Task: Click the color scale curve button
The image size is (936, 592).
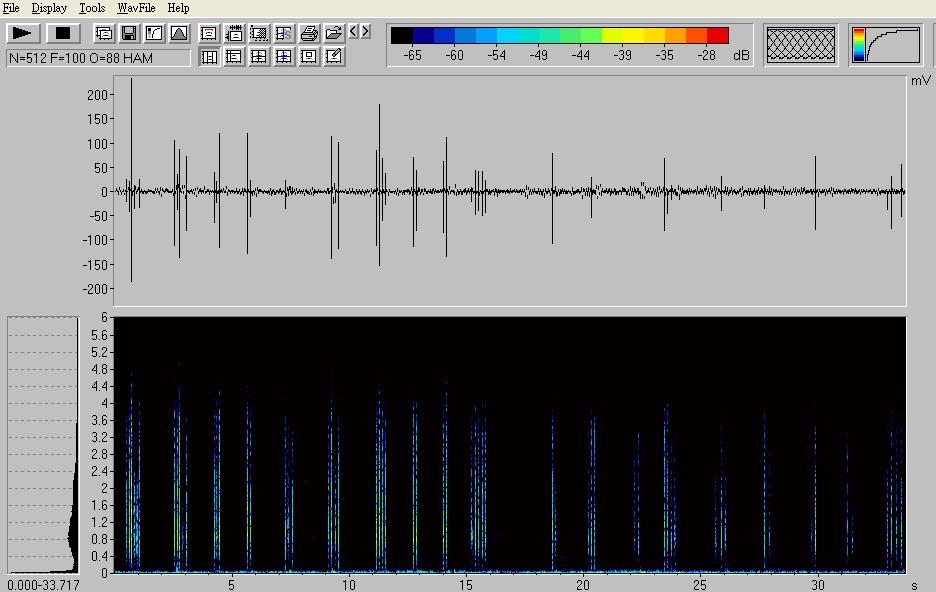Action: 885,44
